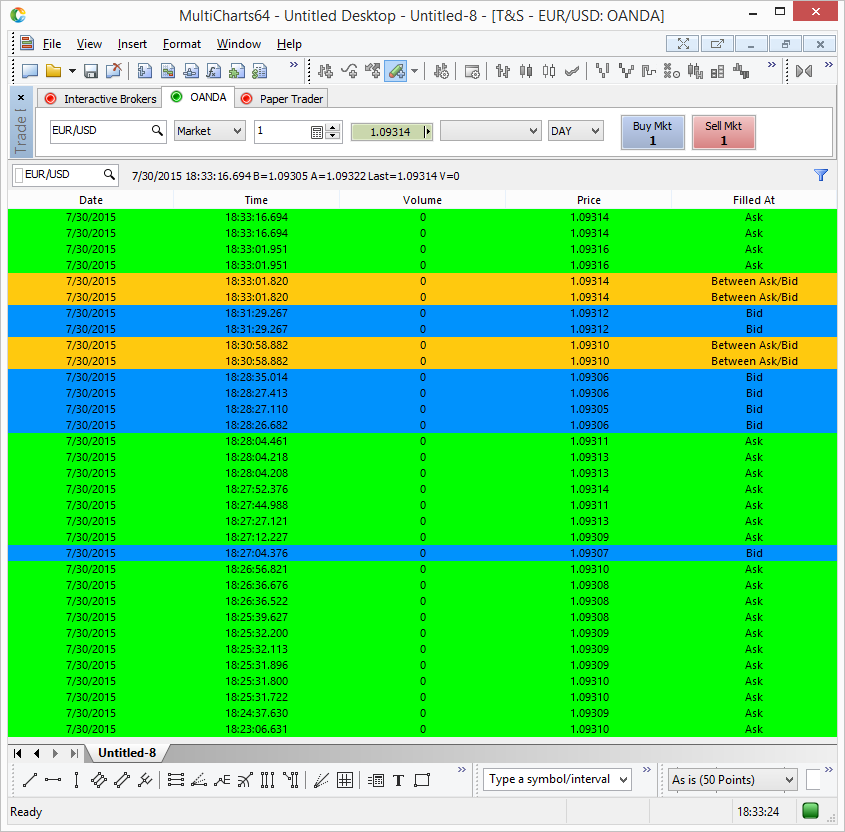The height and width of the screenshot is (832, 845).
Task: Select the Untitled-8 workspace tab
Action: tap(127, 753)
